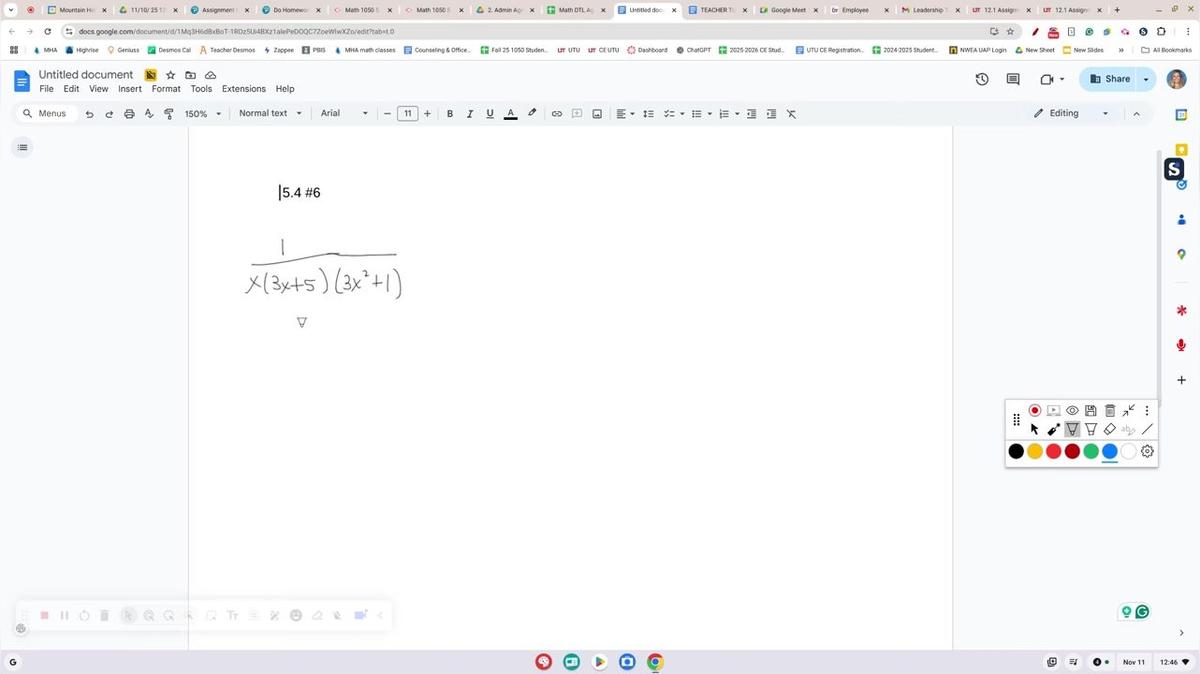Rename the document by clicking Untitled document
The width and height of the screenshot is (1200, 674).
[x=88, y=74]
